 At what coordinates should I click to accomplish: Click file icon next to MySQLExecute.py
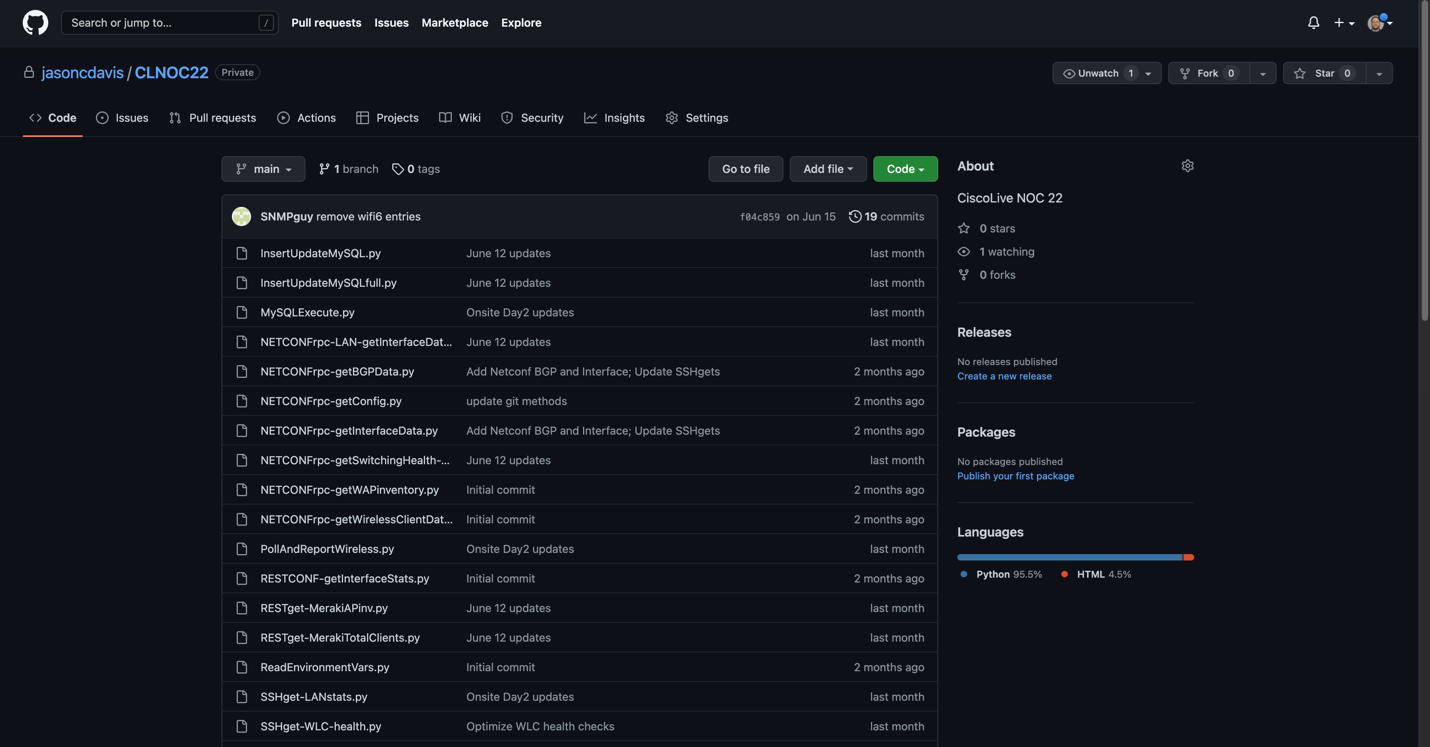(241, 312)
